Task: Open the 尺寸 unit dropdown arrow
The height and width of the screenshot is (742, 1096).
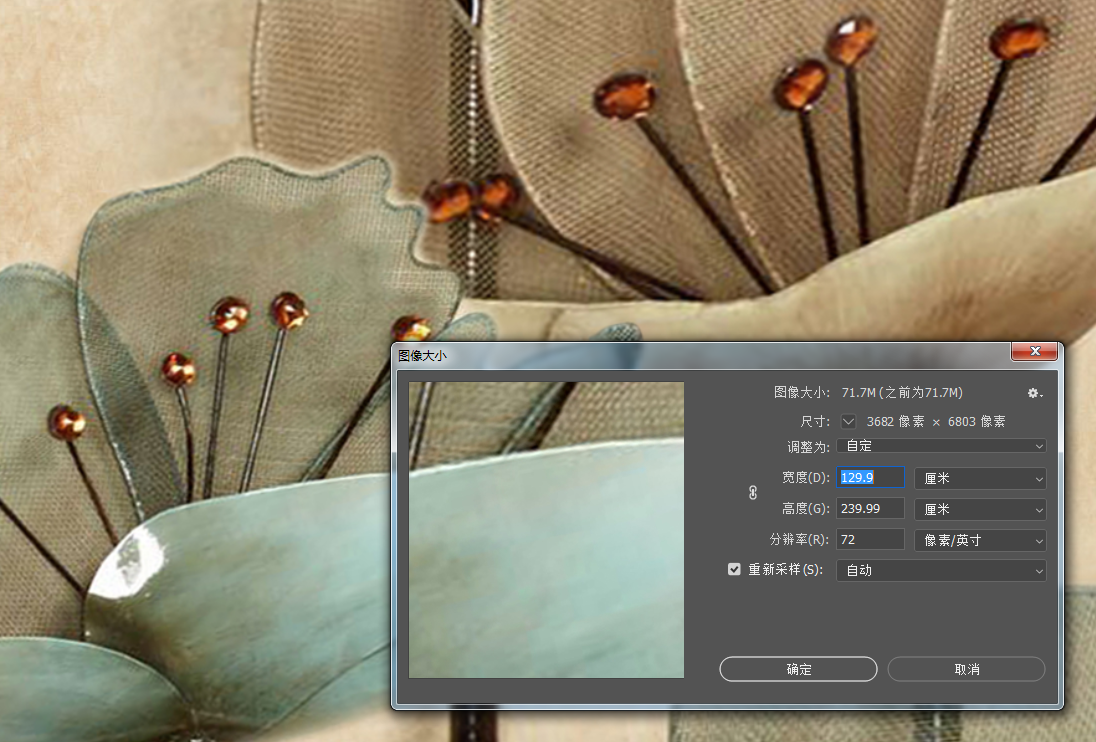Action: pos(849,421)
